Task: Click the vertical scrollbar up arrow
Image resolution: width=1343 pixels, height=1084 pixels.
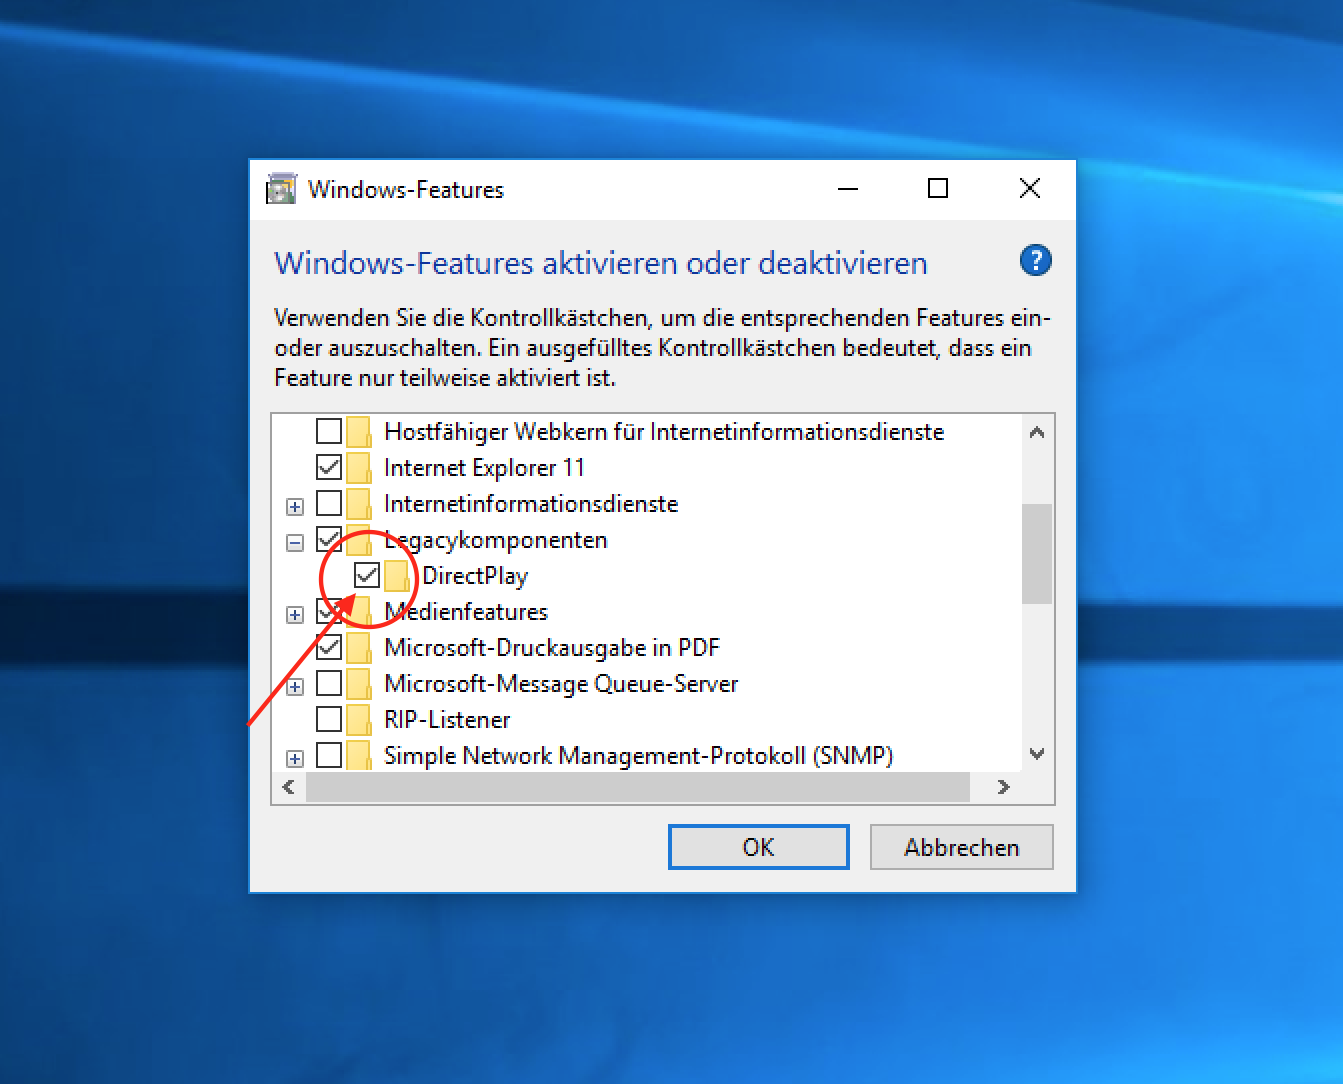Action: point(1037,432)
